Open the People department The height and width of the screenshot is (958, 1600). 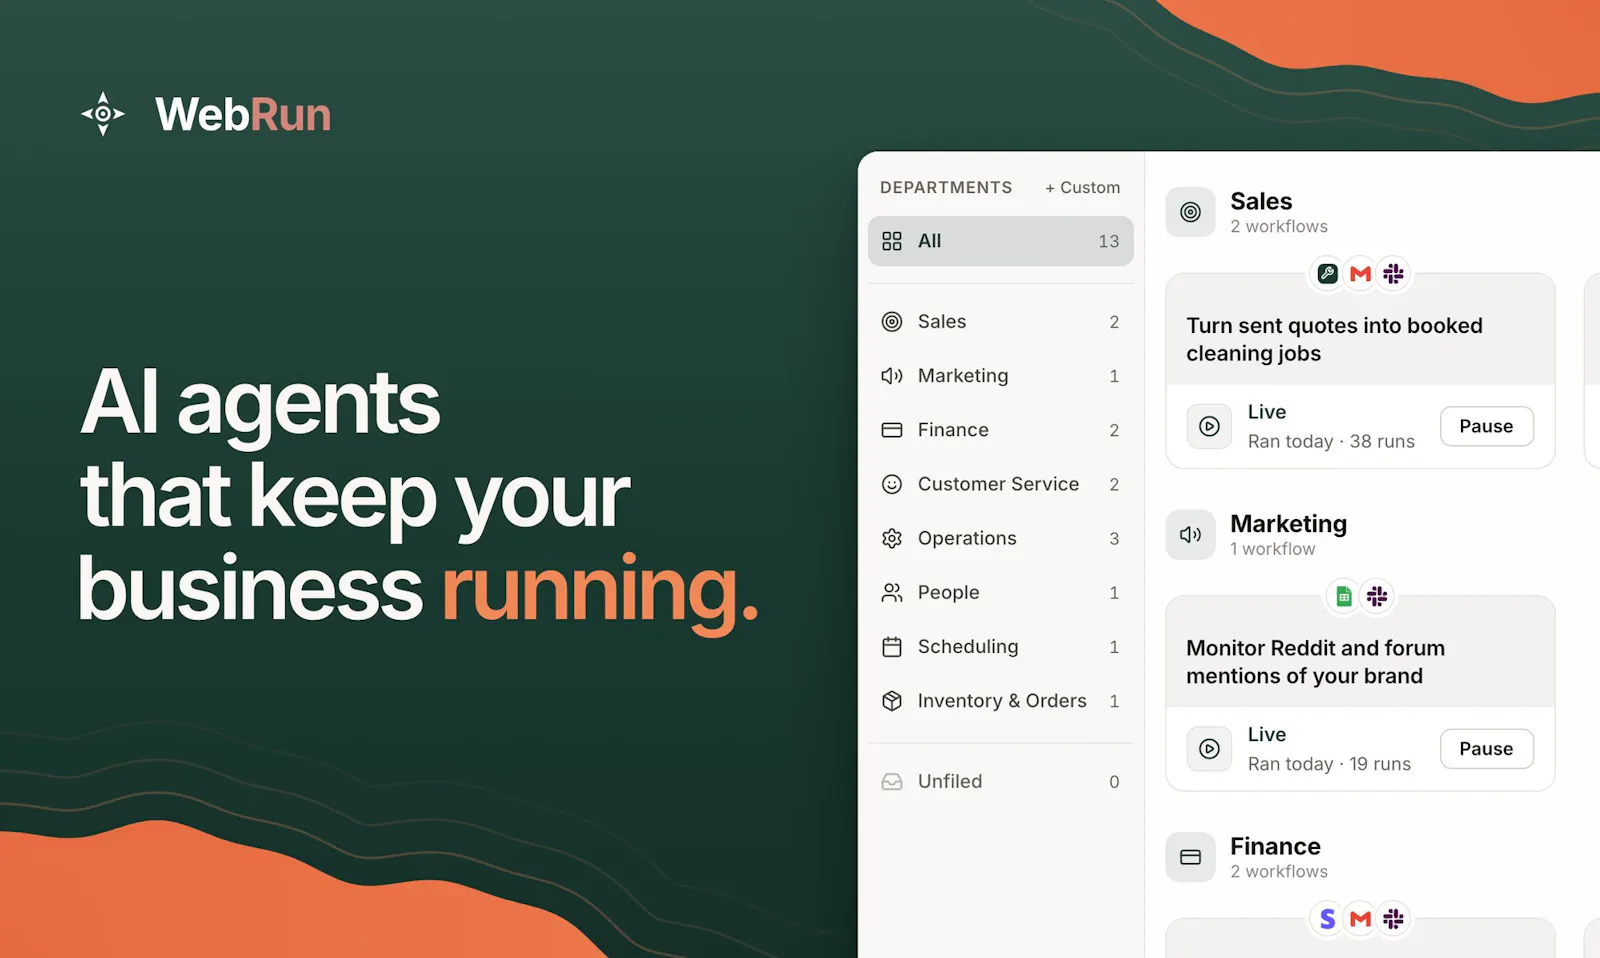tap(1000, 593)
